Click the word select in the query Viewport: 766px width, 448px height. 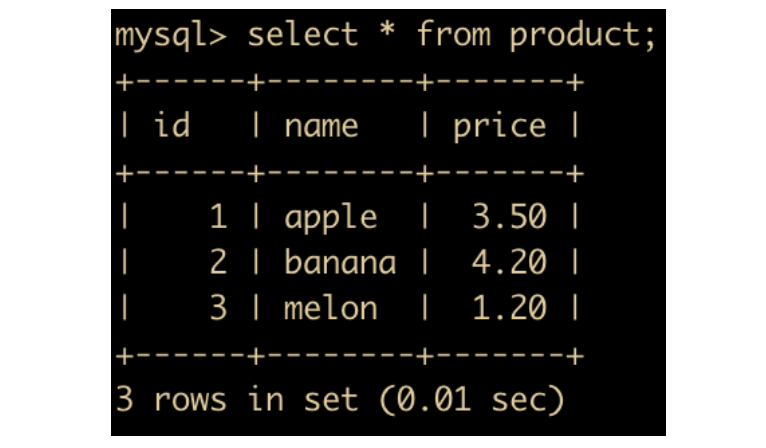pyautogui.click(x=303, y=34)
